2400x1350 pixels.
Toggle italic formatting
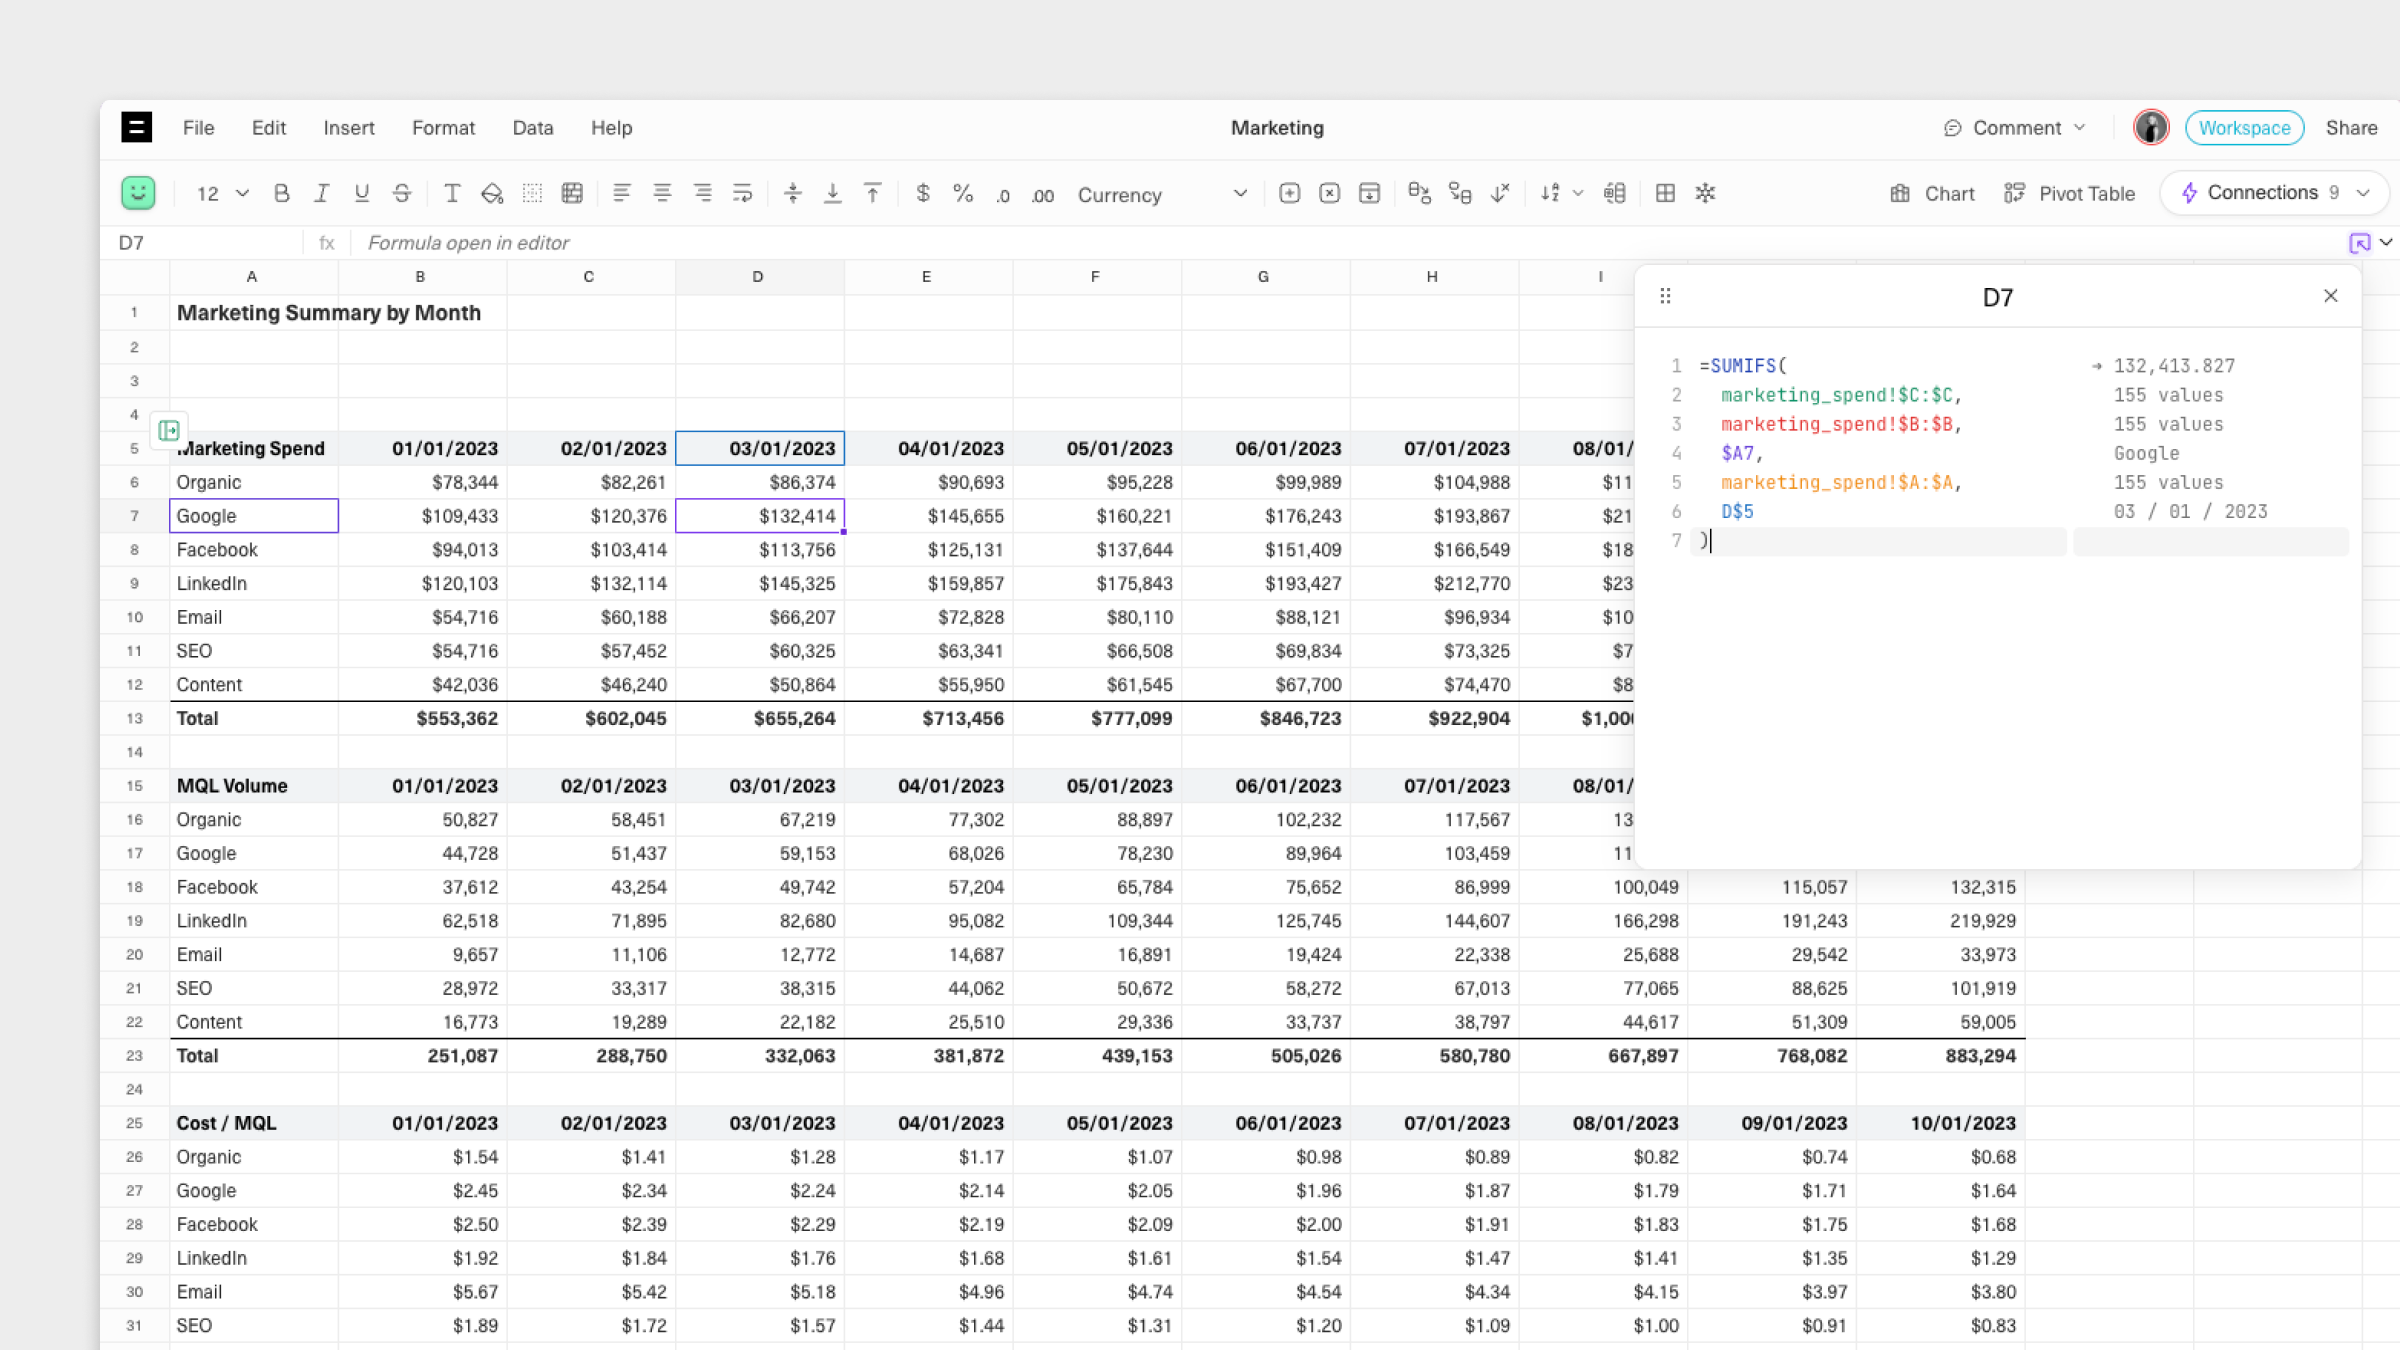pos(321,193)
